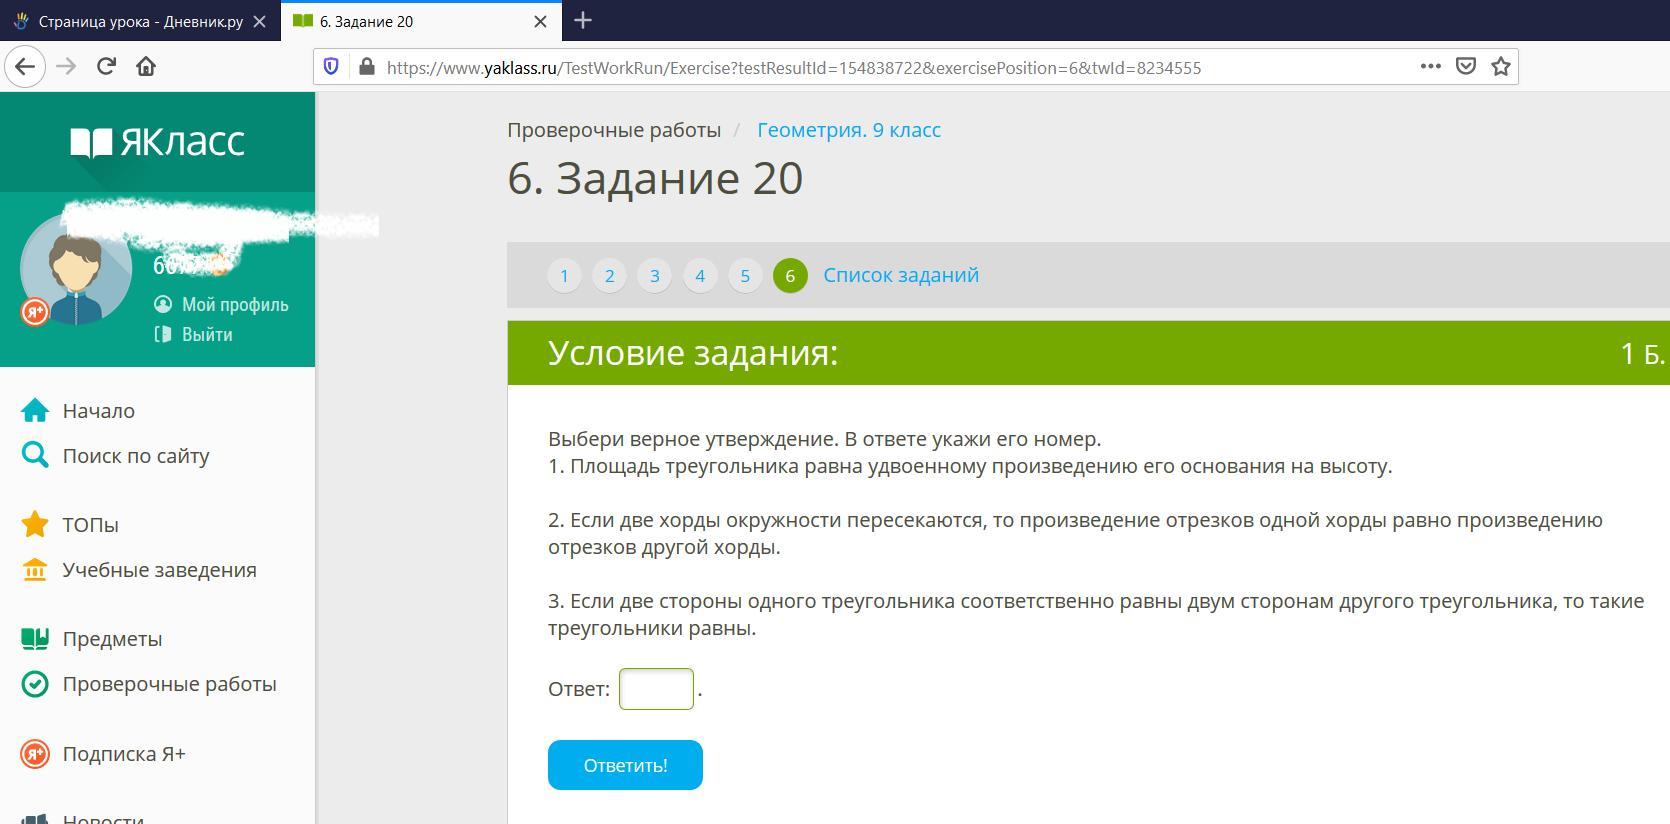The height and width of the screenshot is (824, 1670).
Task: Show site security padlock info
Action: click(367, 67)
